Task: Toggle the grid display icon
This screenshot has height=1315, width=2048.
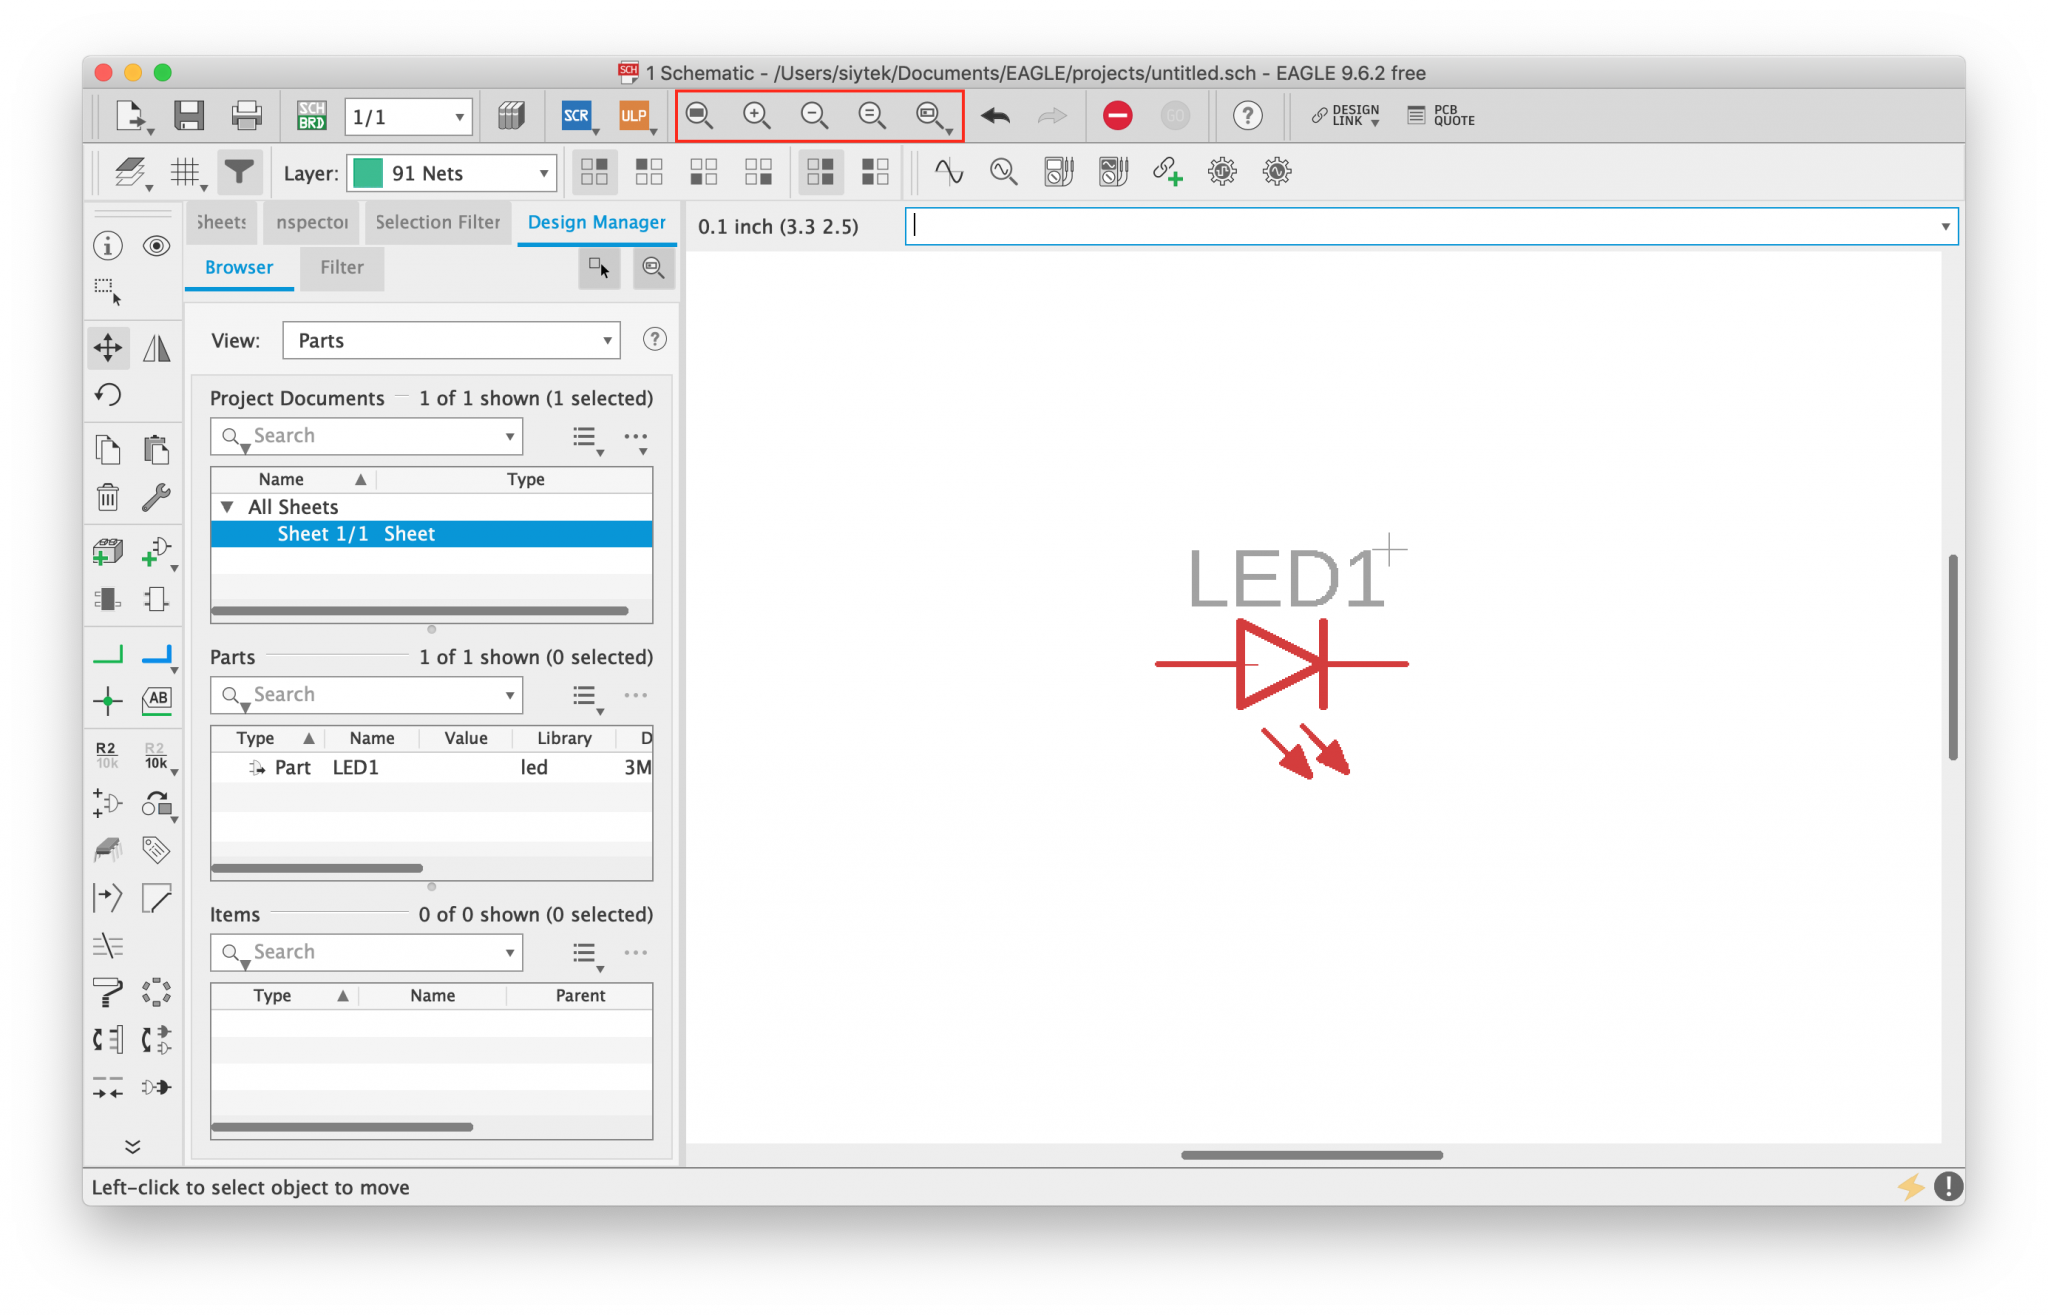Action: click(186, 172)
